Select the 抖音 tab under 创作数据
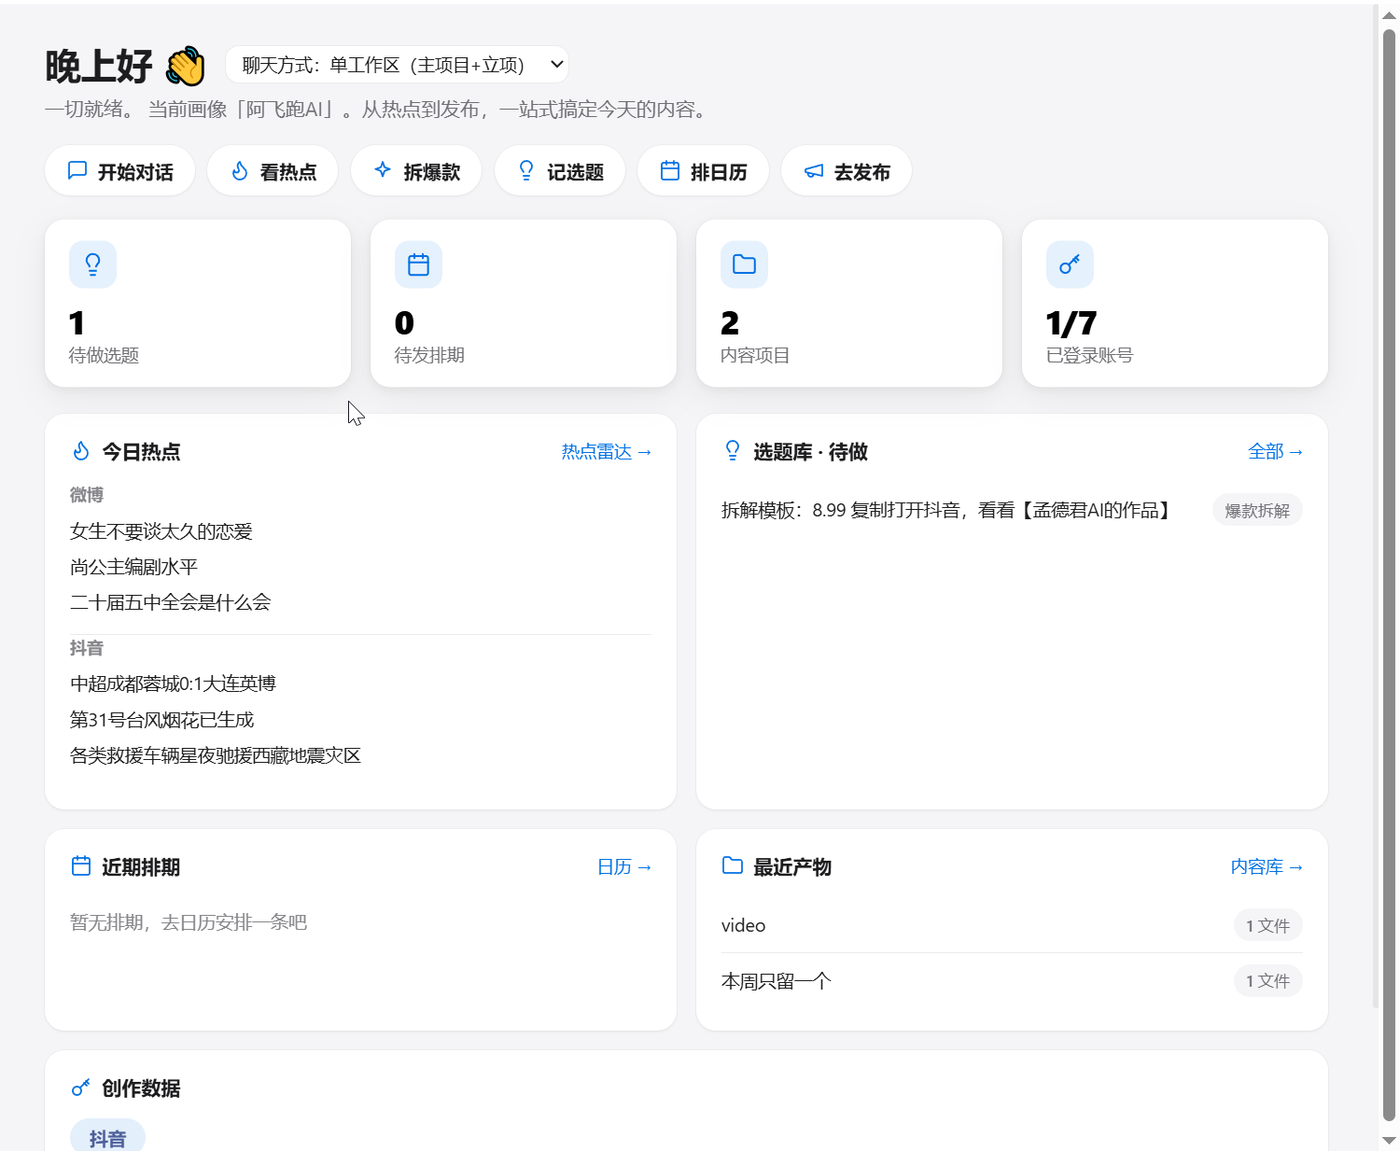Screen dimensions: 1400x1151 click(107, 1138)
